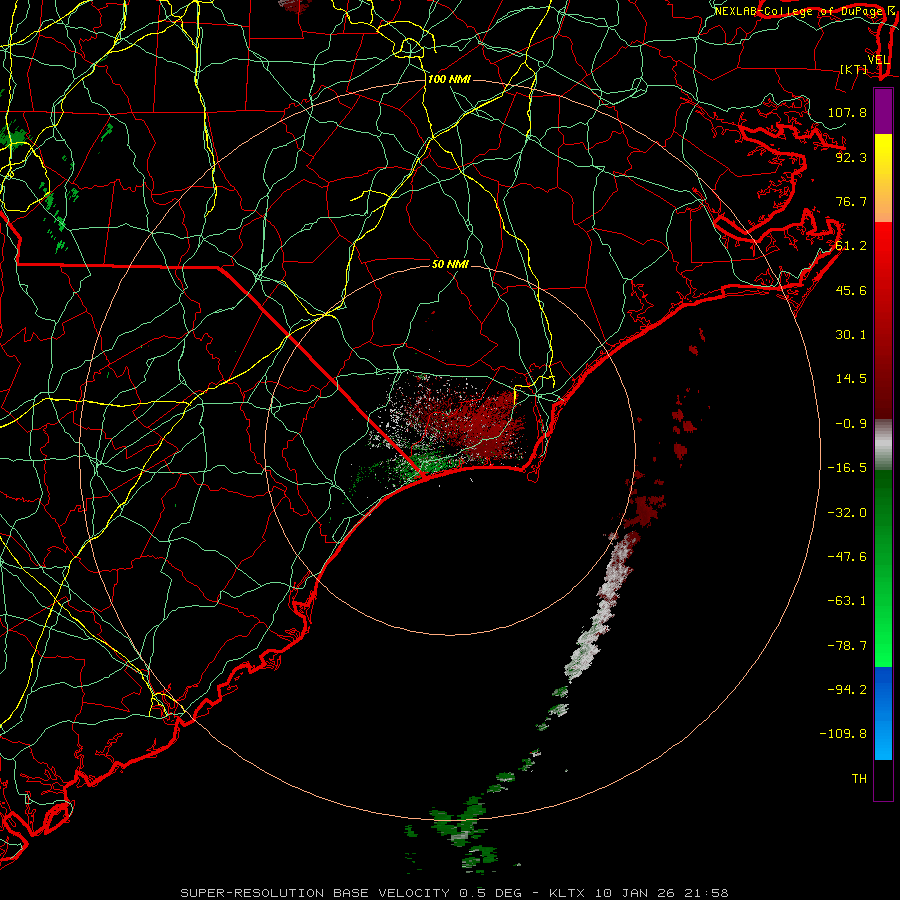Click the yellow-orange segment of velocity color bar
900x900 pixels.
tap(883, 178)
